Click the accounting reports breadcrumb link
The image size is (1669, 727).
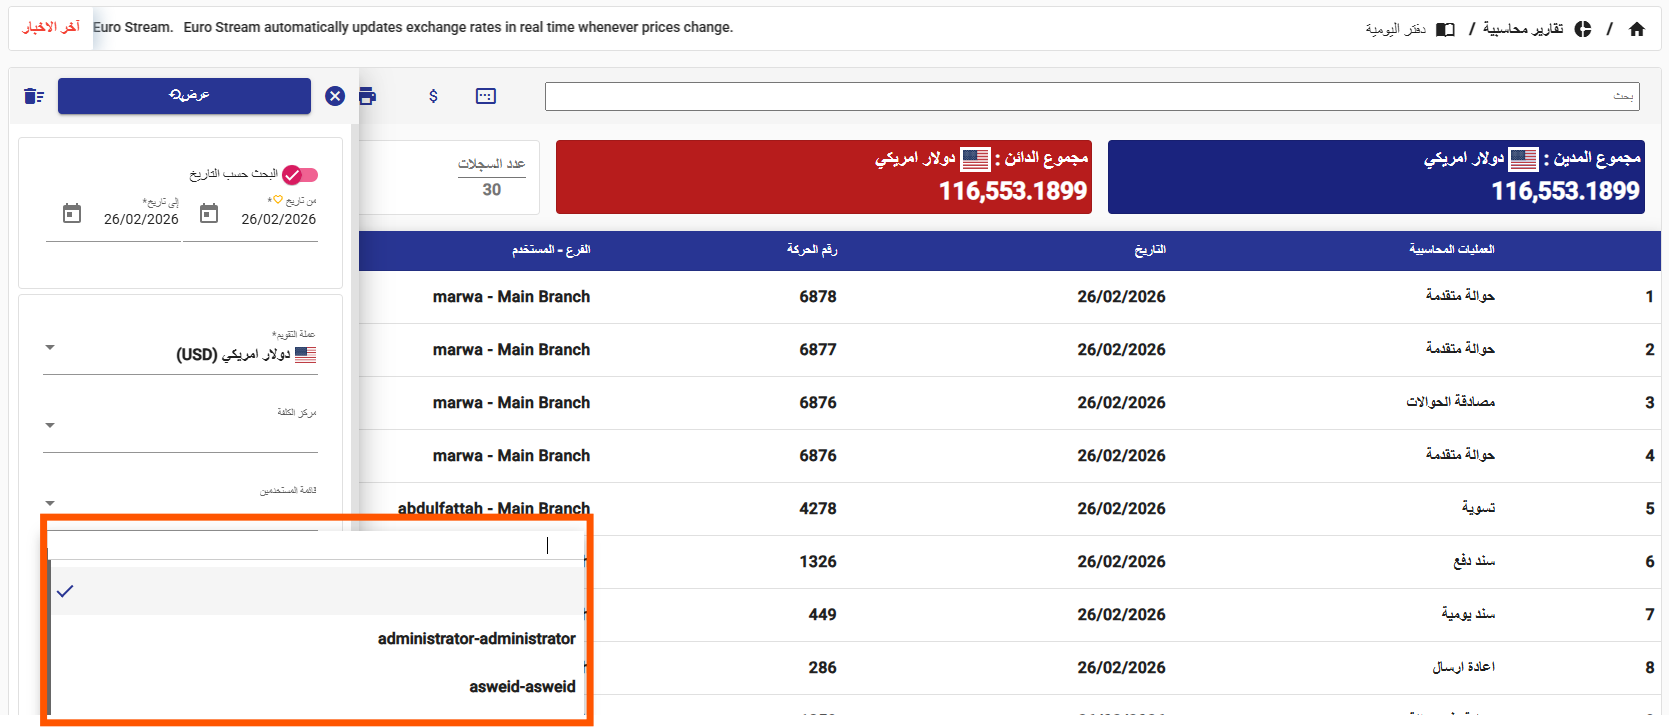[1522, 29]
